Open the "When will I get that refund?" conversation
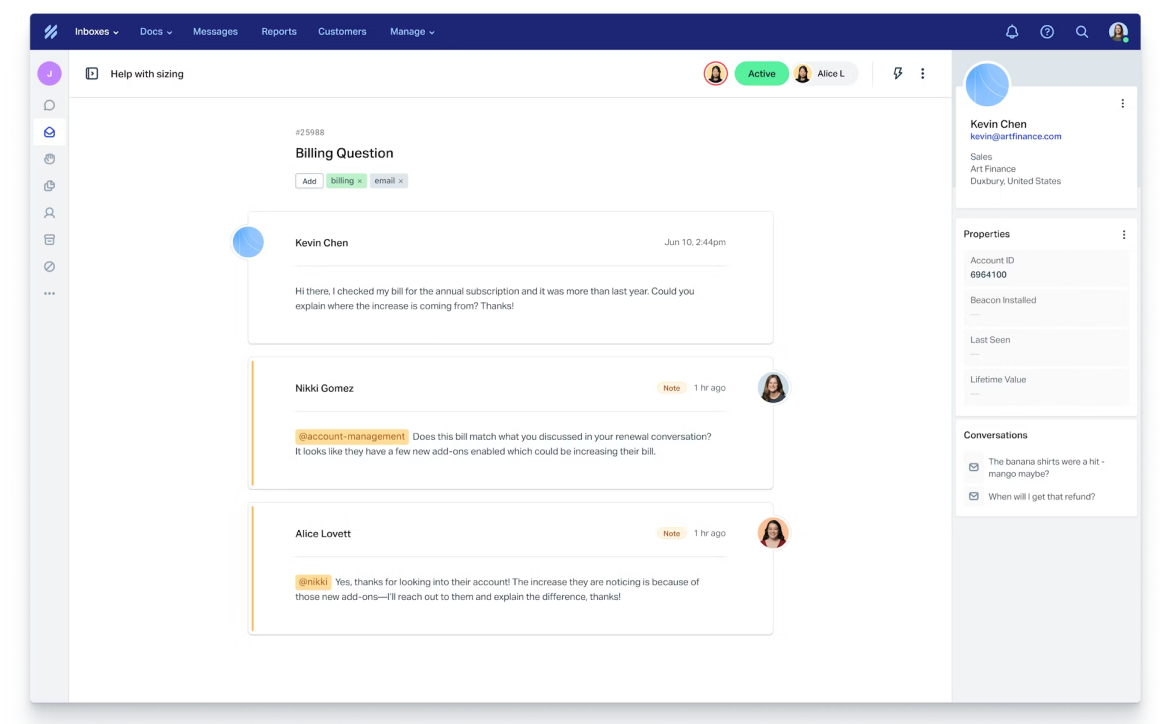This screenshot has height=724, width=1170. (x=1041, y=497)
